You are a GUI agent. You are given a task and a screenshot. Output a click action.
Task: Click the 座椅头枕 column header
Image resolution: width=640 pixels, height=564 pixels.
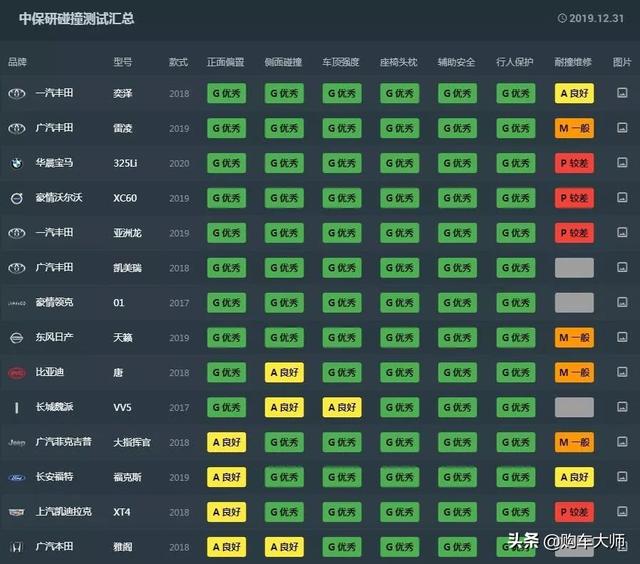[x=399, y=62]
